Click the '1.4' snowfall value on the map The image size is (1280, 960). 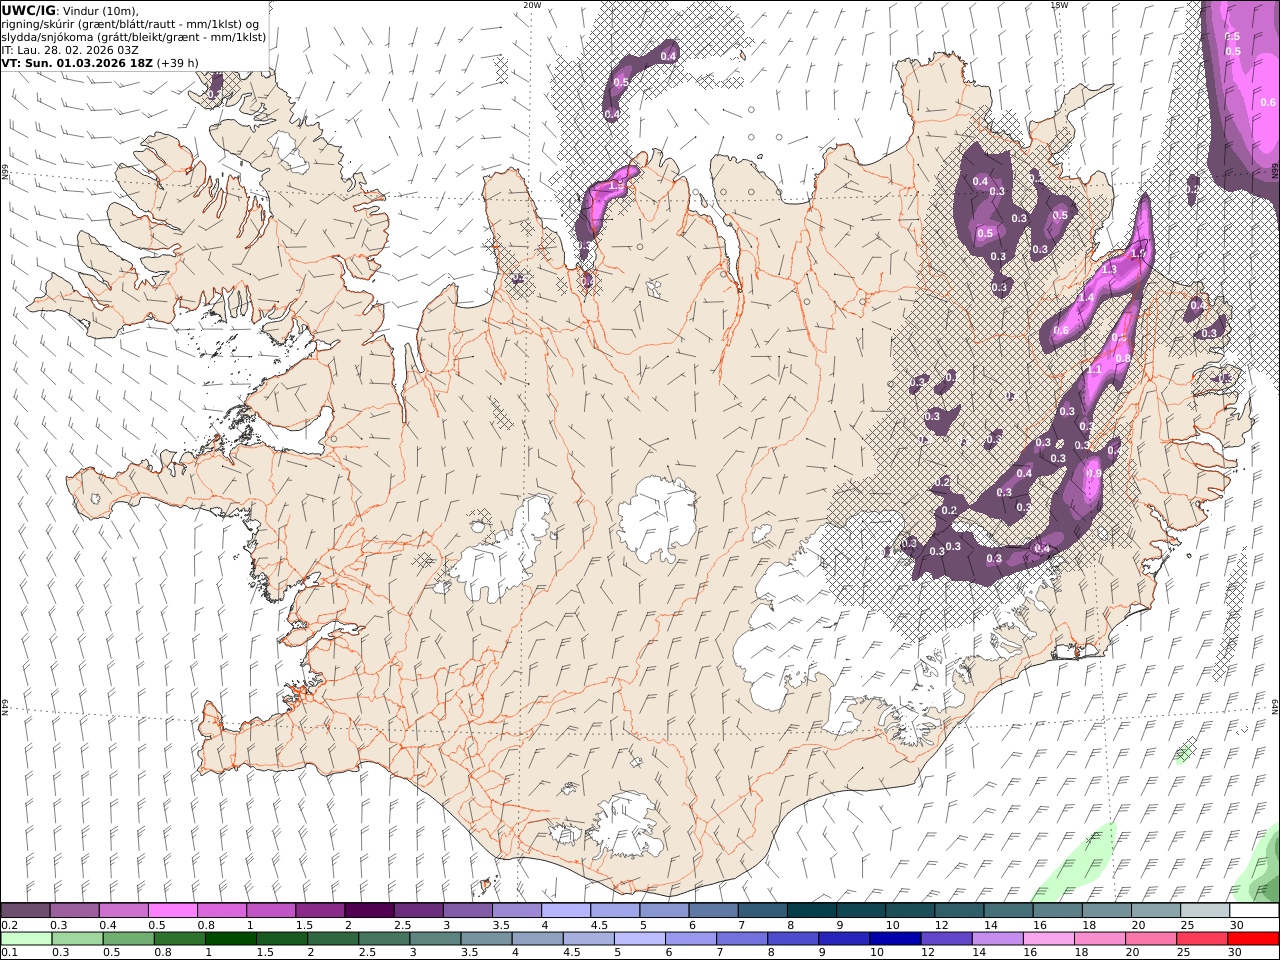pyautogui.click(x=1086, y=298)
